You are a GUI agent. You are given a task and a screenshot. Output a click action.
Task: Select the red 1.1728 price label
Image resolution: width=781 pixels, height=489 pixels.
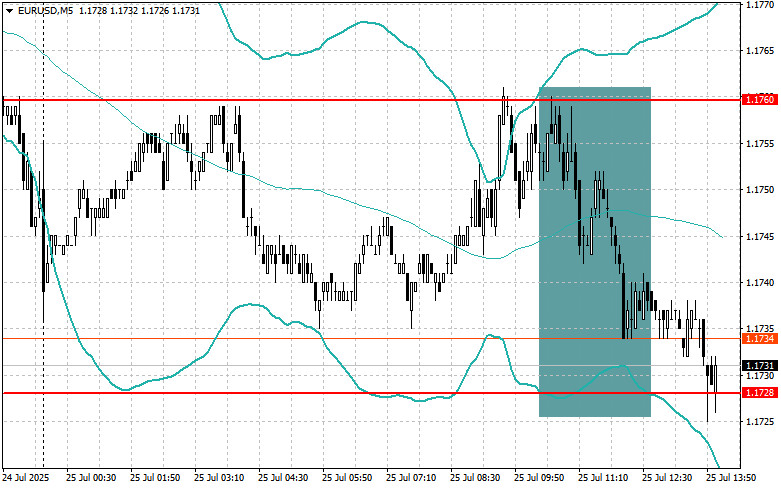(760, 393)
